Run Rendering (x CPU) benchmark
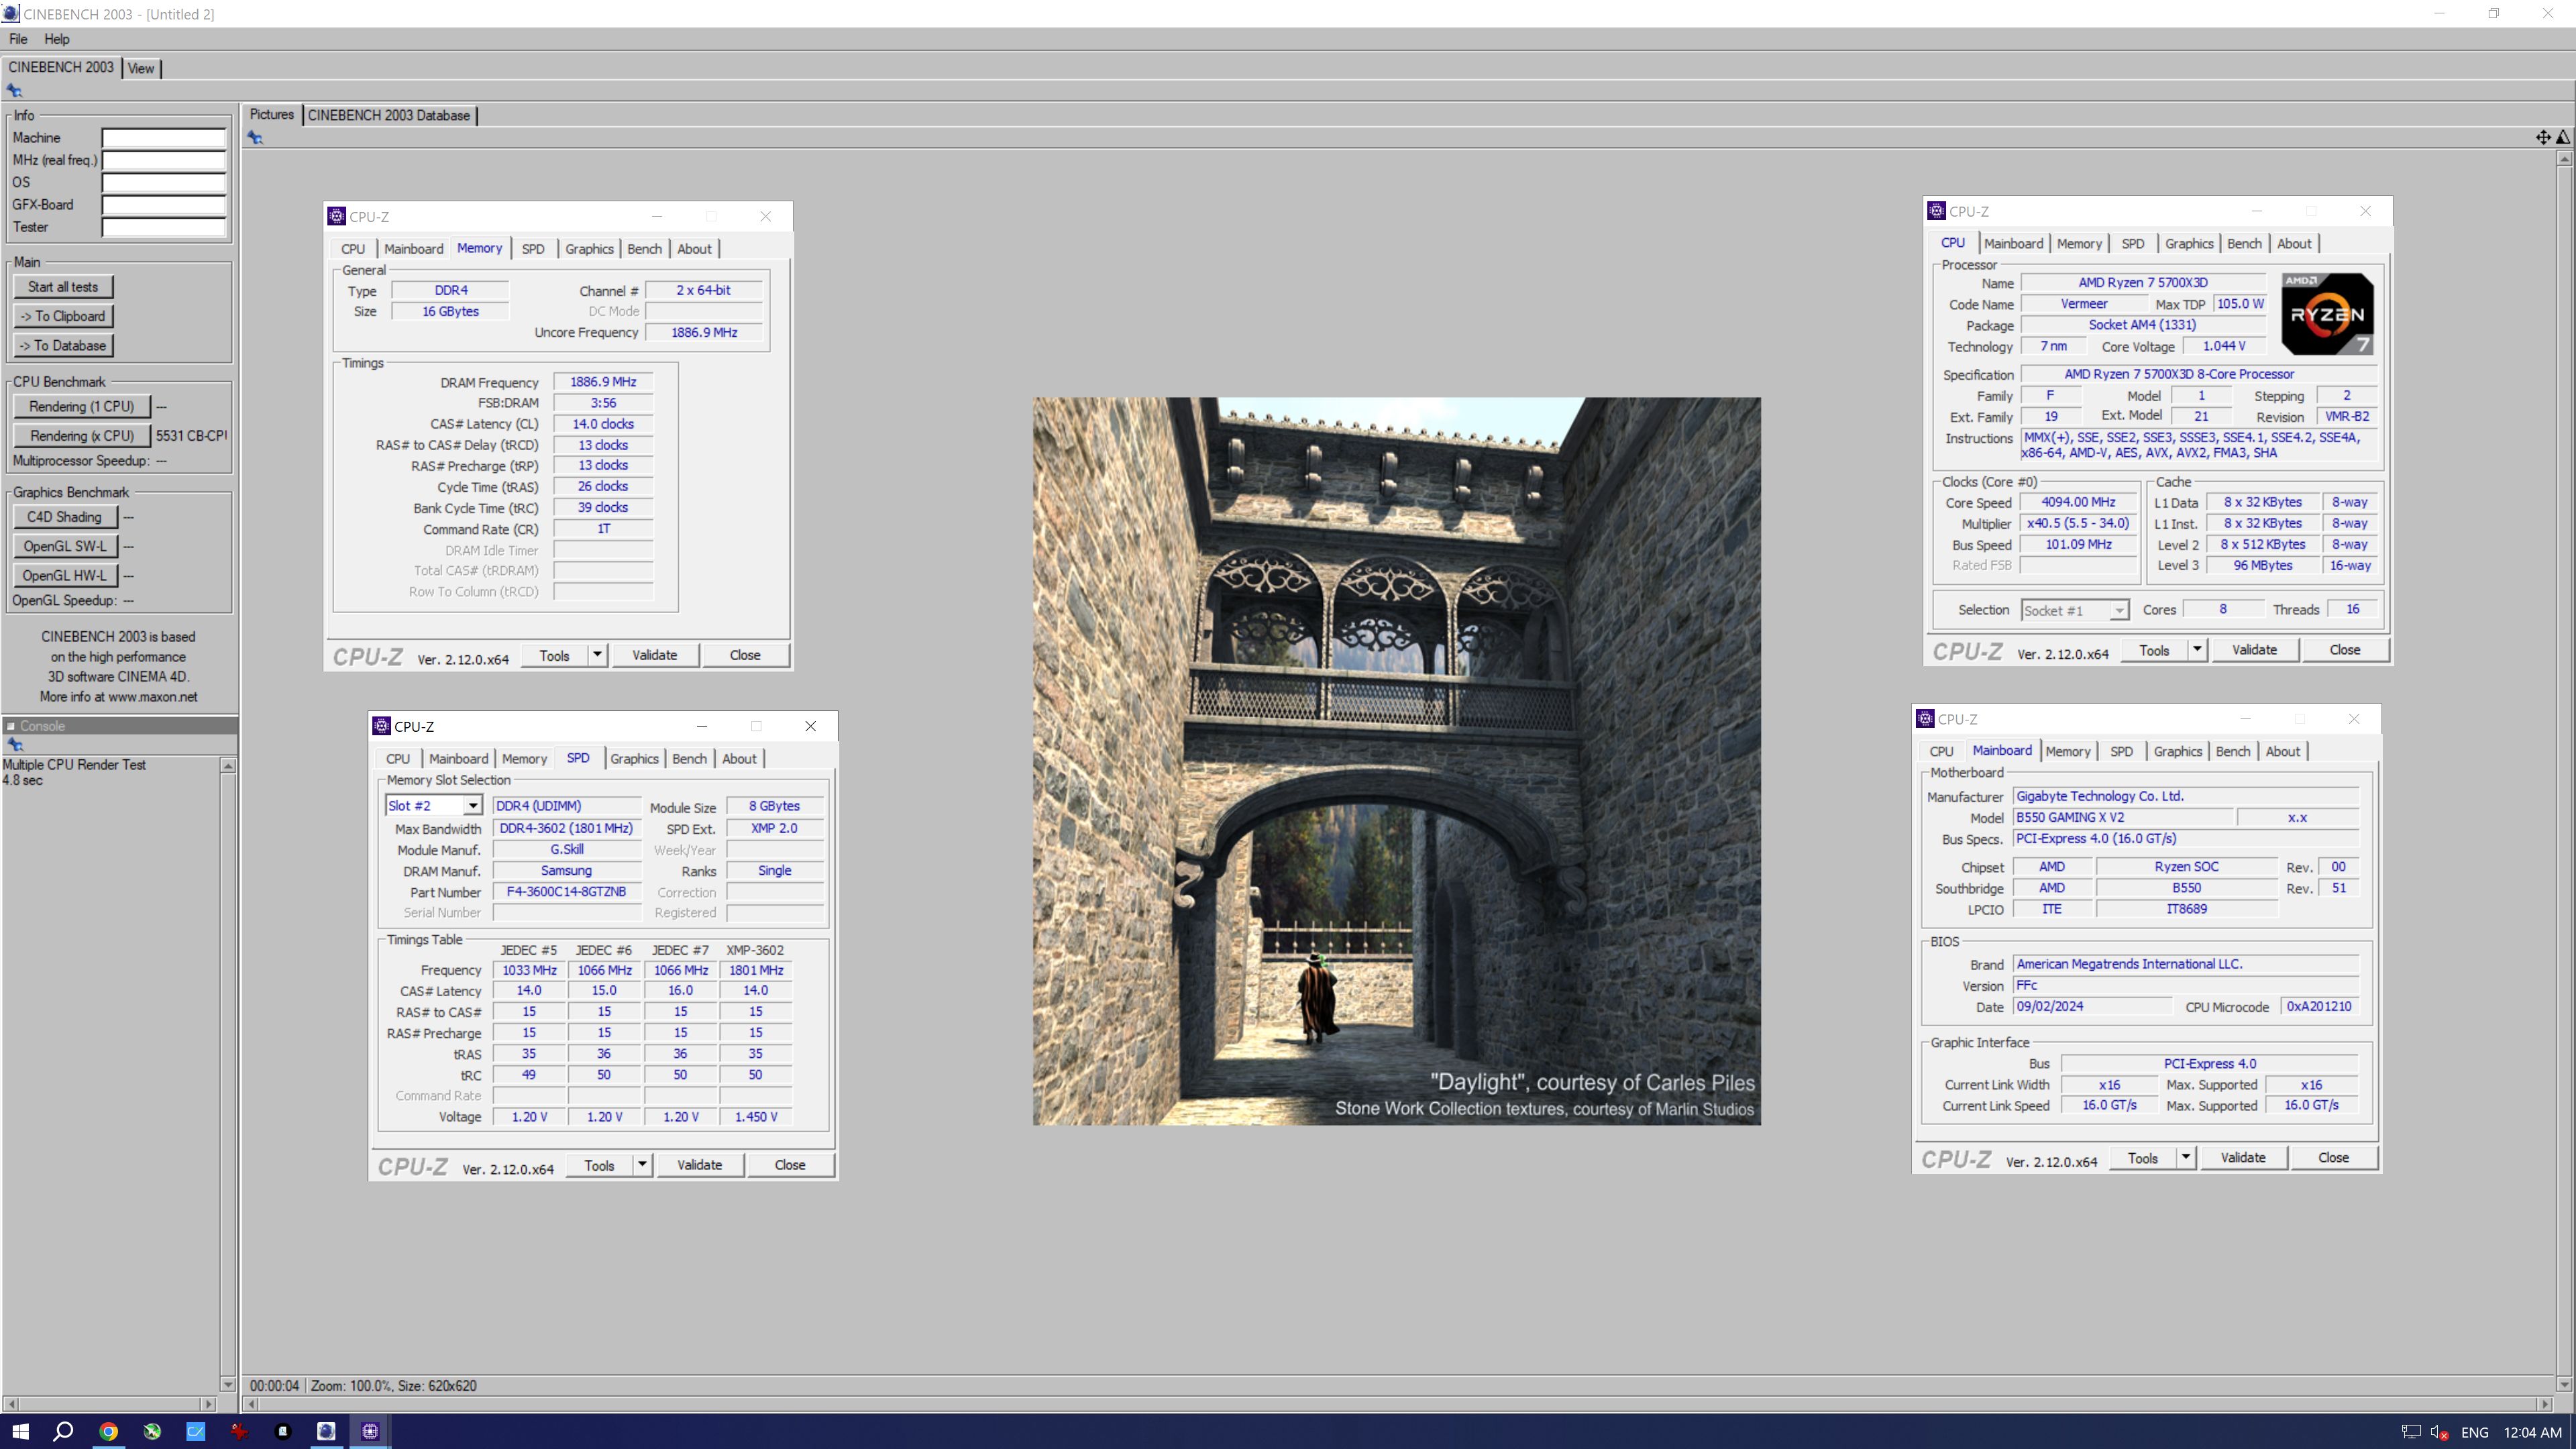 [82, 436]
